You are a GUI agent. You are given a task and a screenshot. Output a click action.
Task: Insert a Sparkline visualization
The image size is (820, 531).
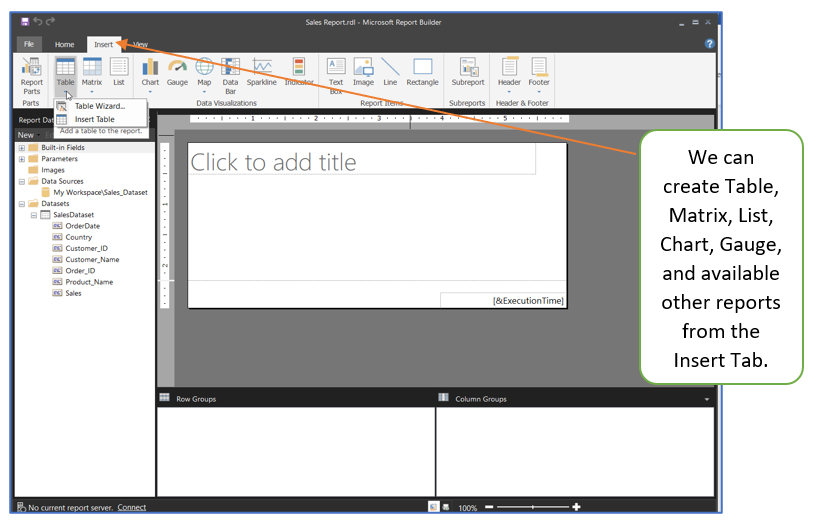click(262, 71)
